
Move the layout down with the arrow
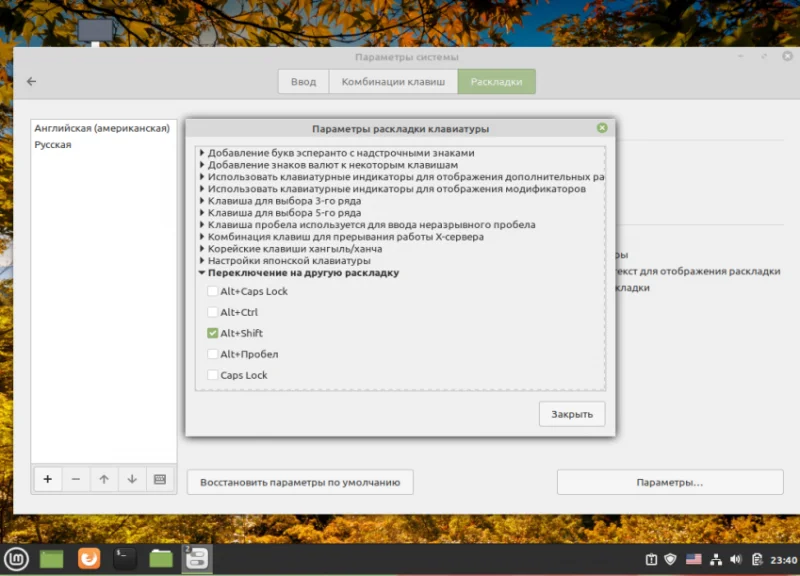[x=132, y=479]
